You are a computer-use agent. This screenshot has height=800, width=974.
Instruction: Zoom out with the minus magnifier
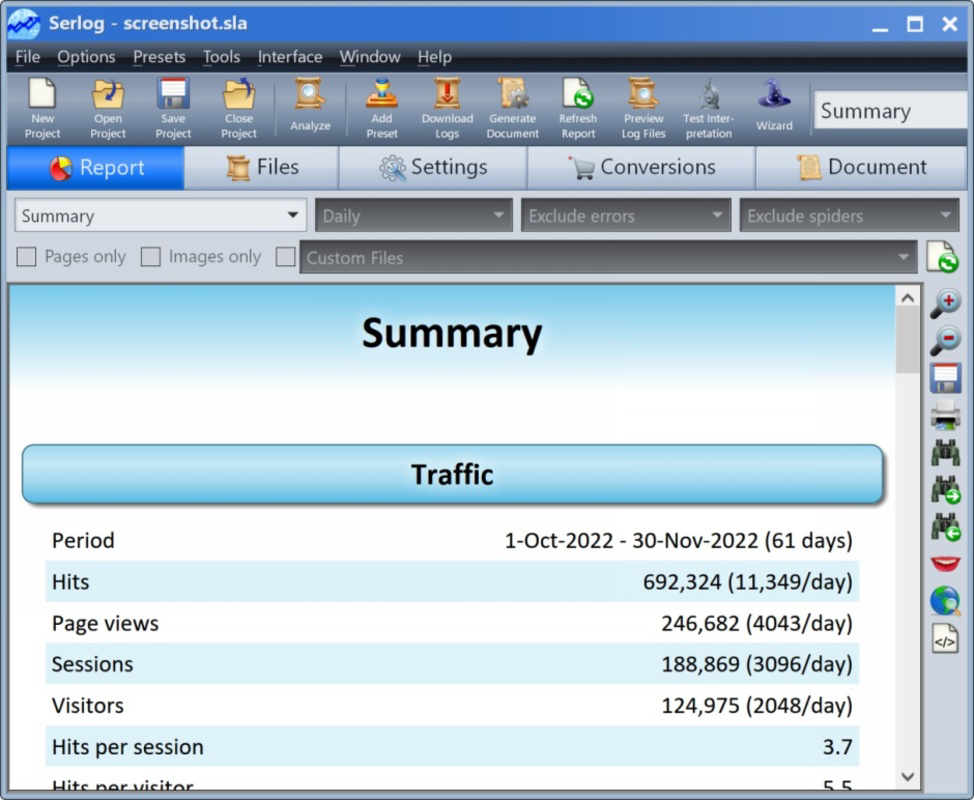point(945,340)
